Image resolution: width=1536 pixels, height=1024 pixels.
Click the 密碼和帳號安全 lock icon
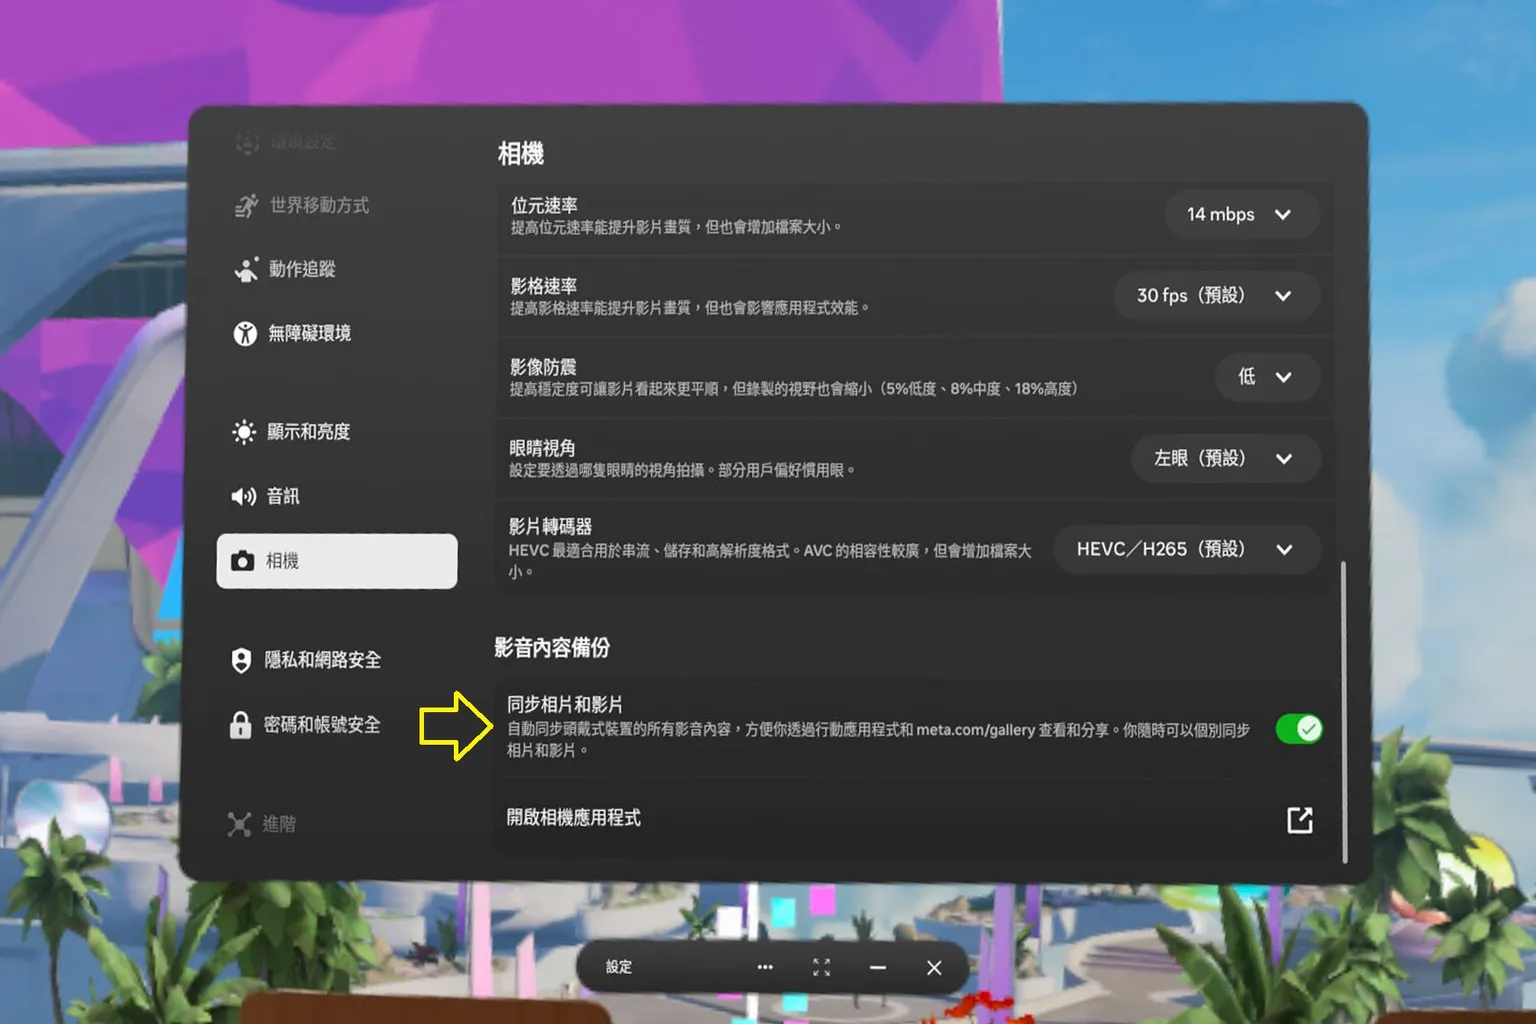240,724
